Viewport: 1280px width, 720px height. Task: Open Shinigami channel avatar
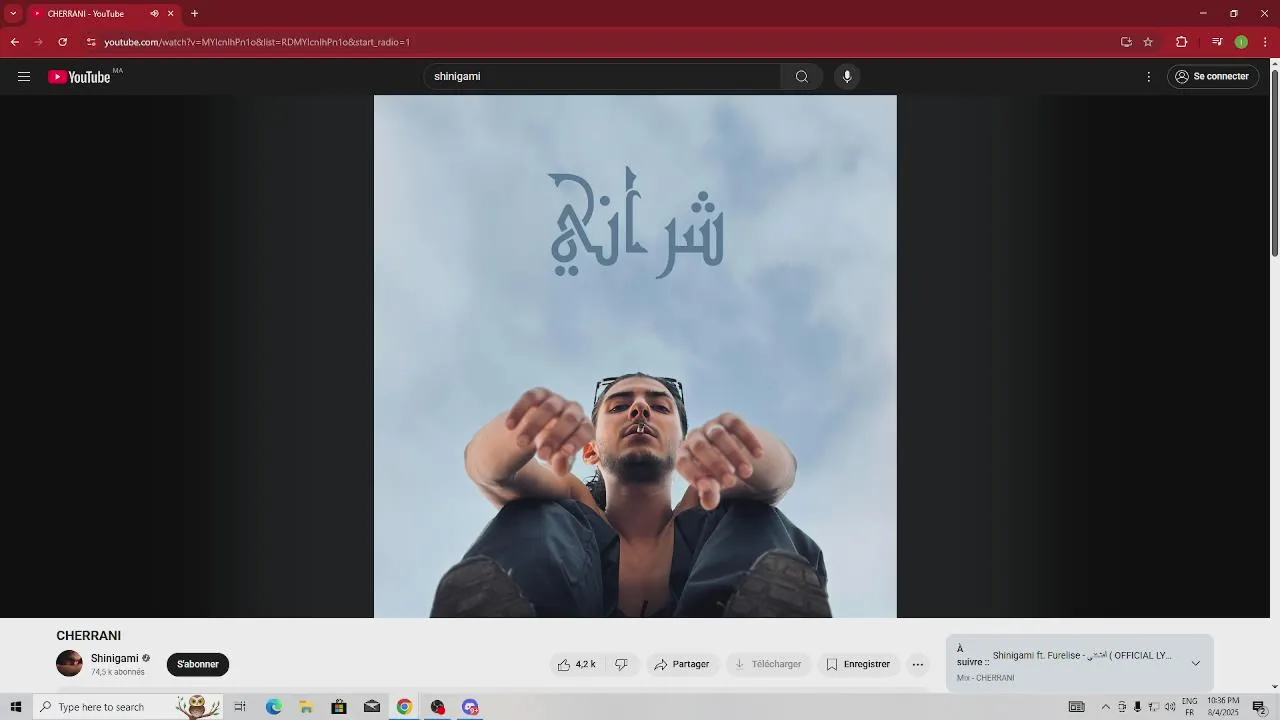pyautogui.click(x=69, y=663)
